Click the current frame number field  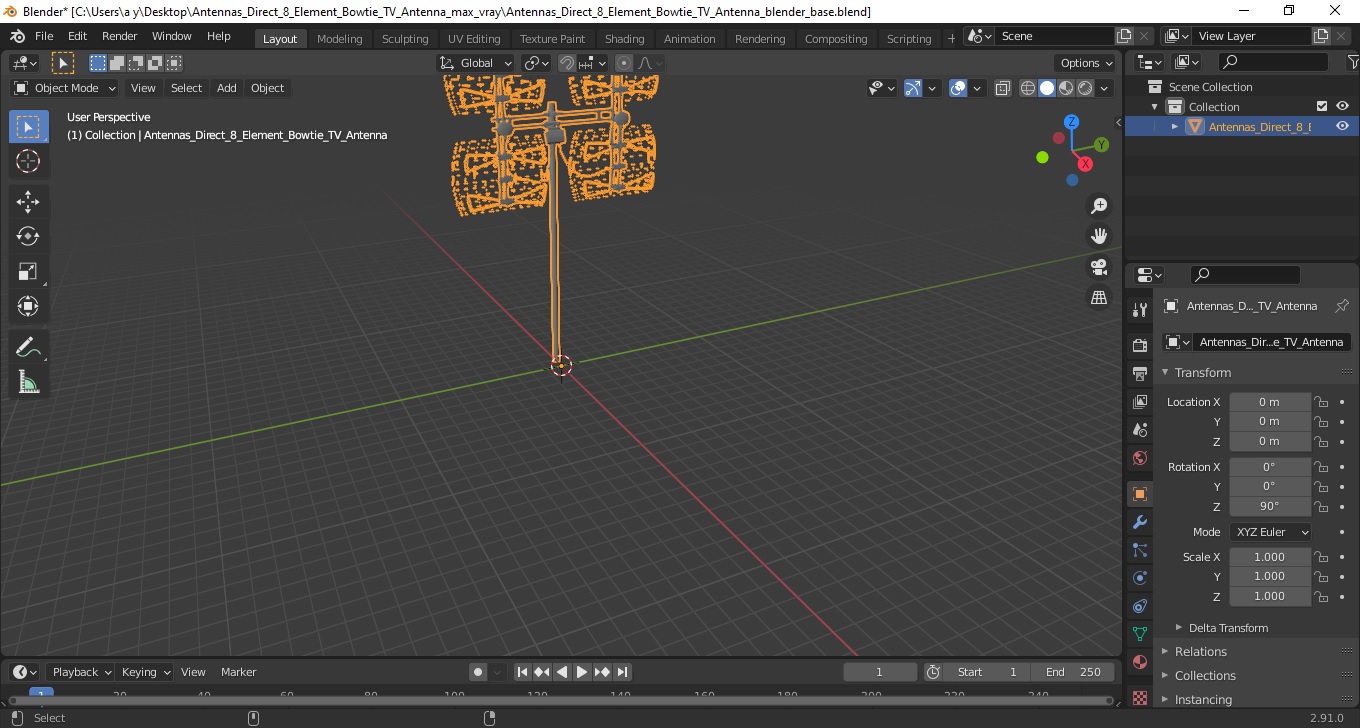click(880, 672)
